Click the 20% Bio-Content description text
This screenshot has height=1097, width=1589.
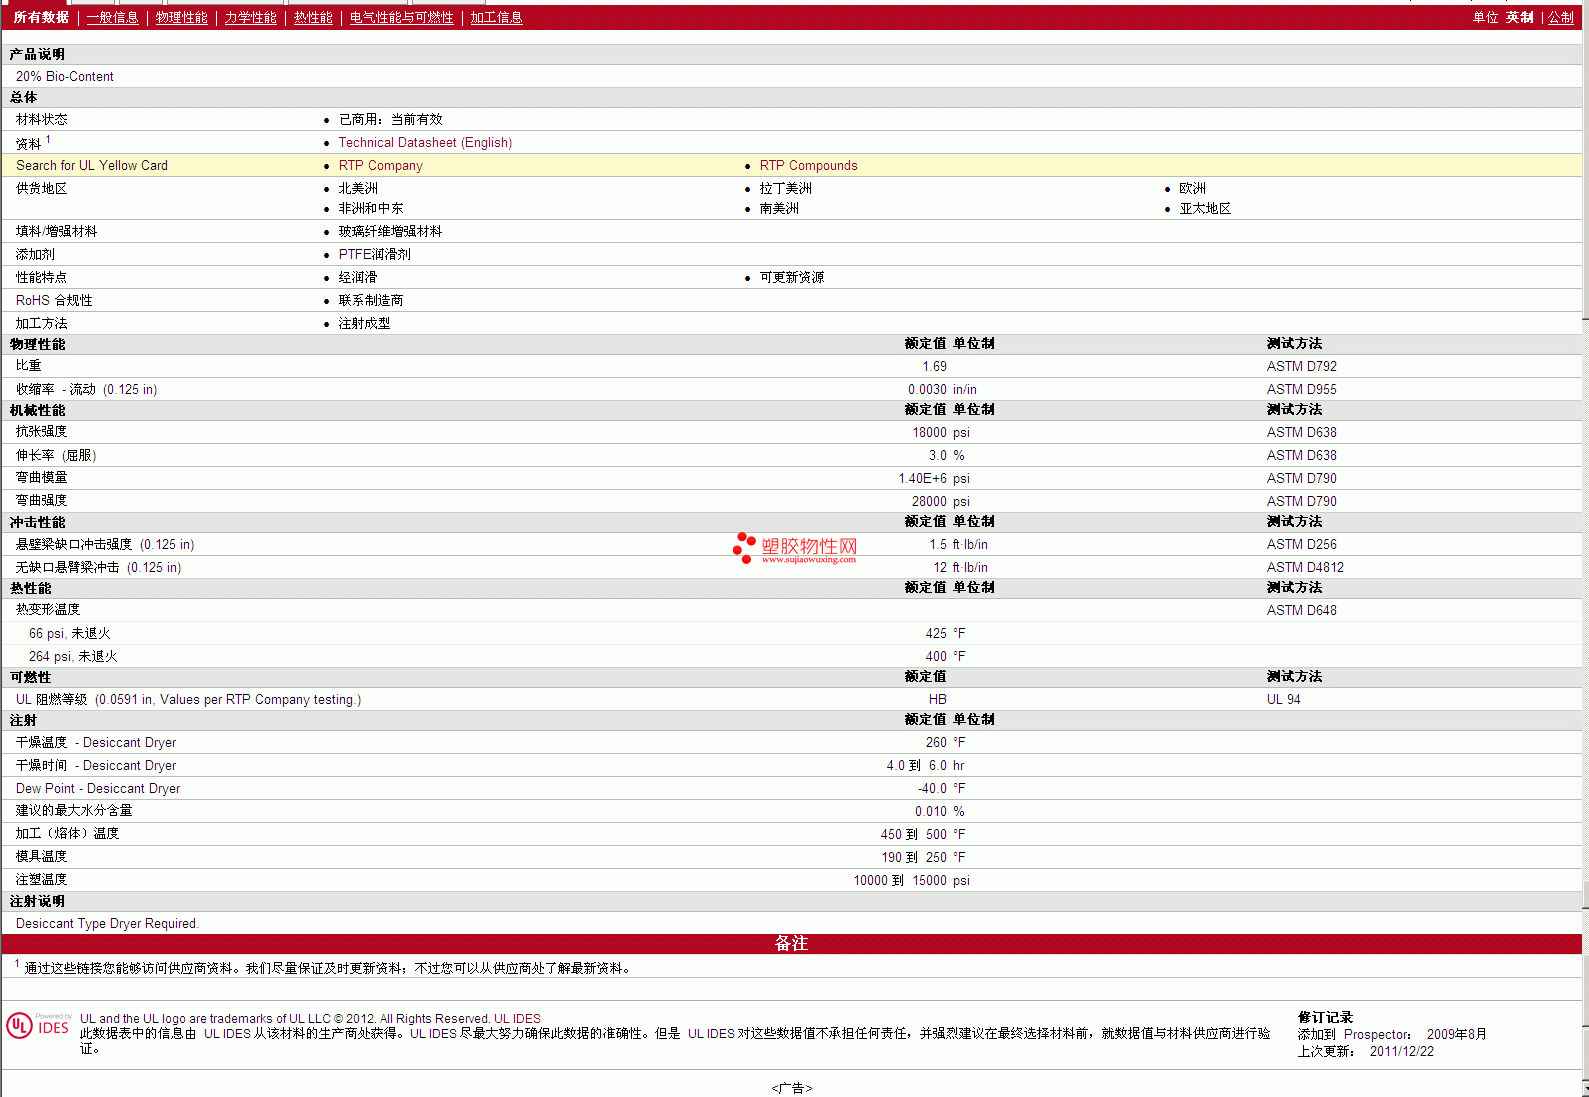click(65, 76)
